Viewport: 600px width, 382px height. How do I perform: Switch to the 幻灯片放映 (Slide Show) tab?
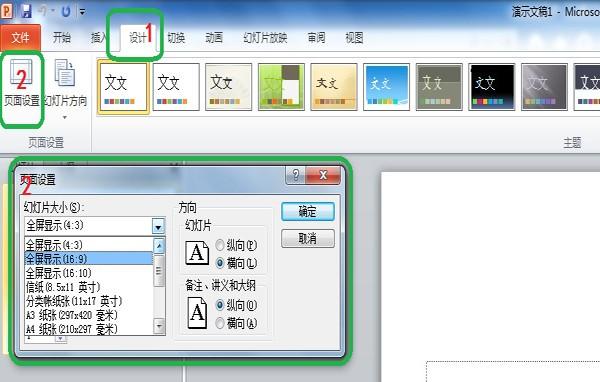tap(265, 38)
